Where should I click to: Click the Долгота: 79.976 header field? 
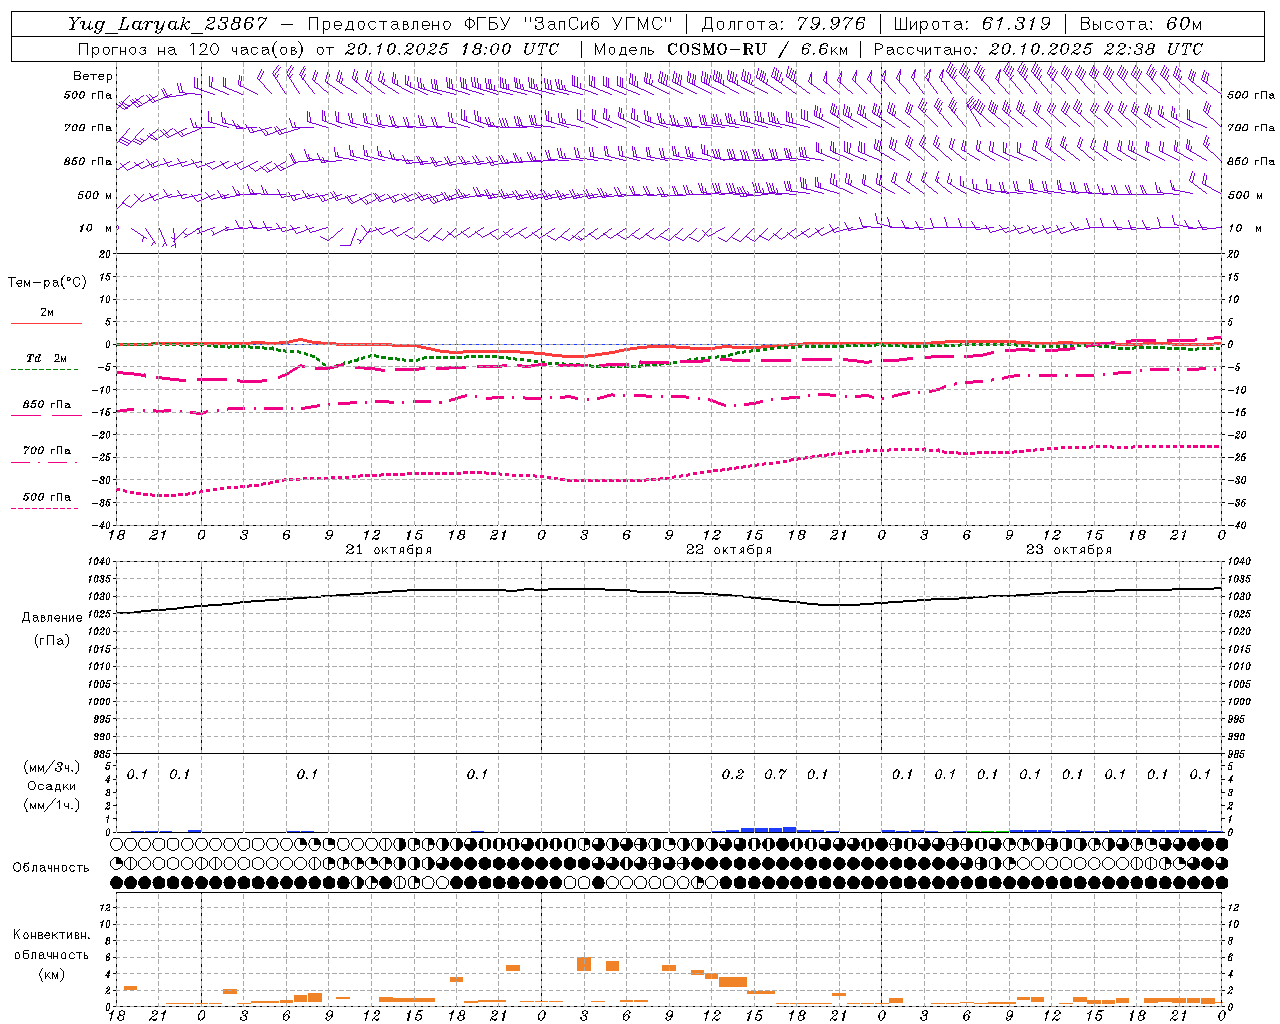[783, 24]
